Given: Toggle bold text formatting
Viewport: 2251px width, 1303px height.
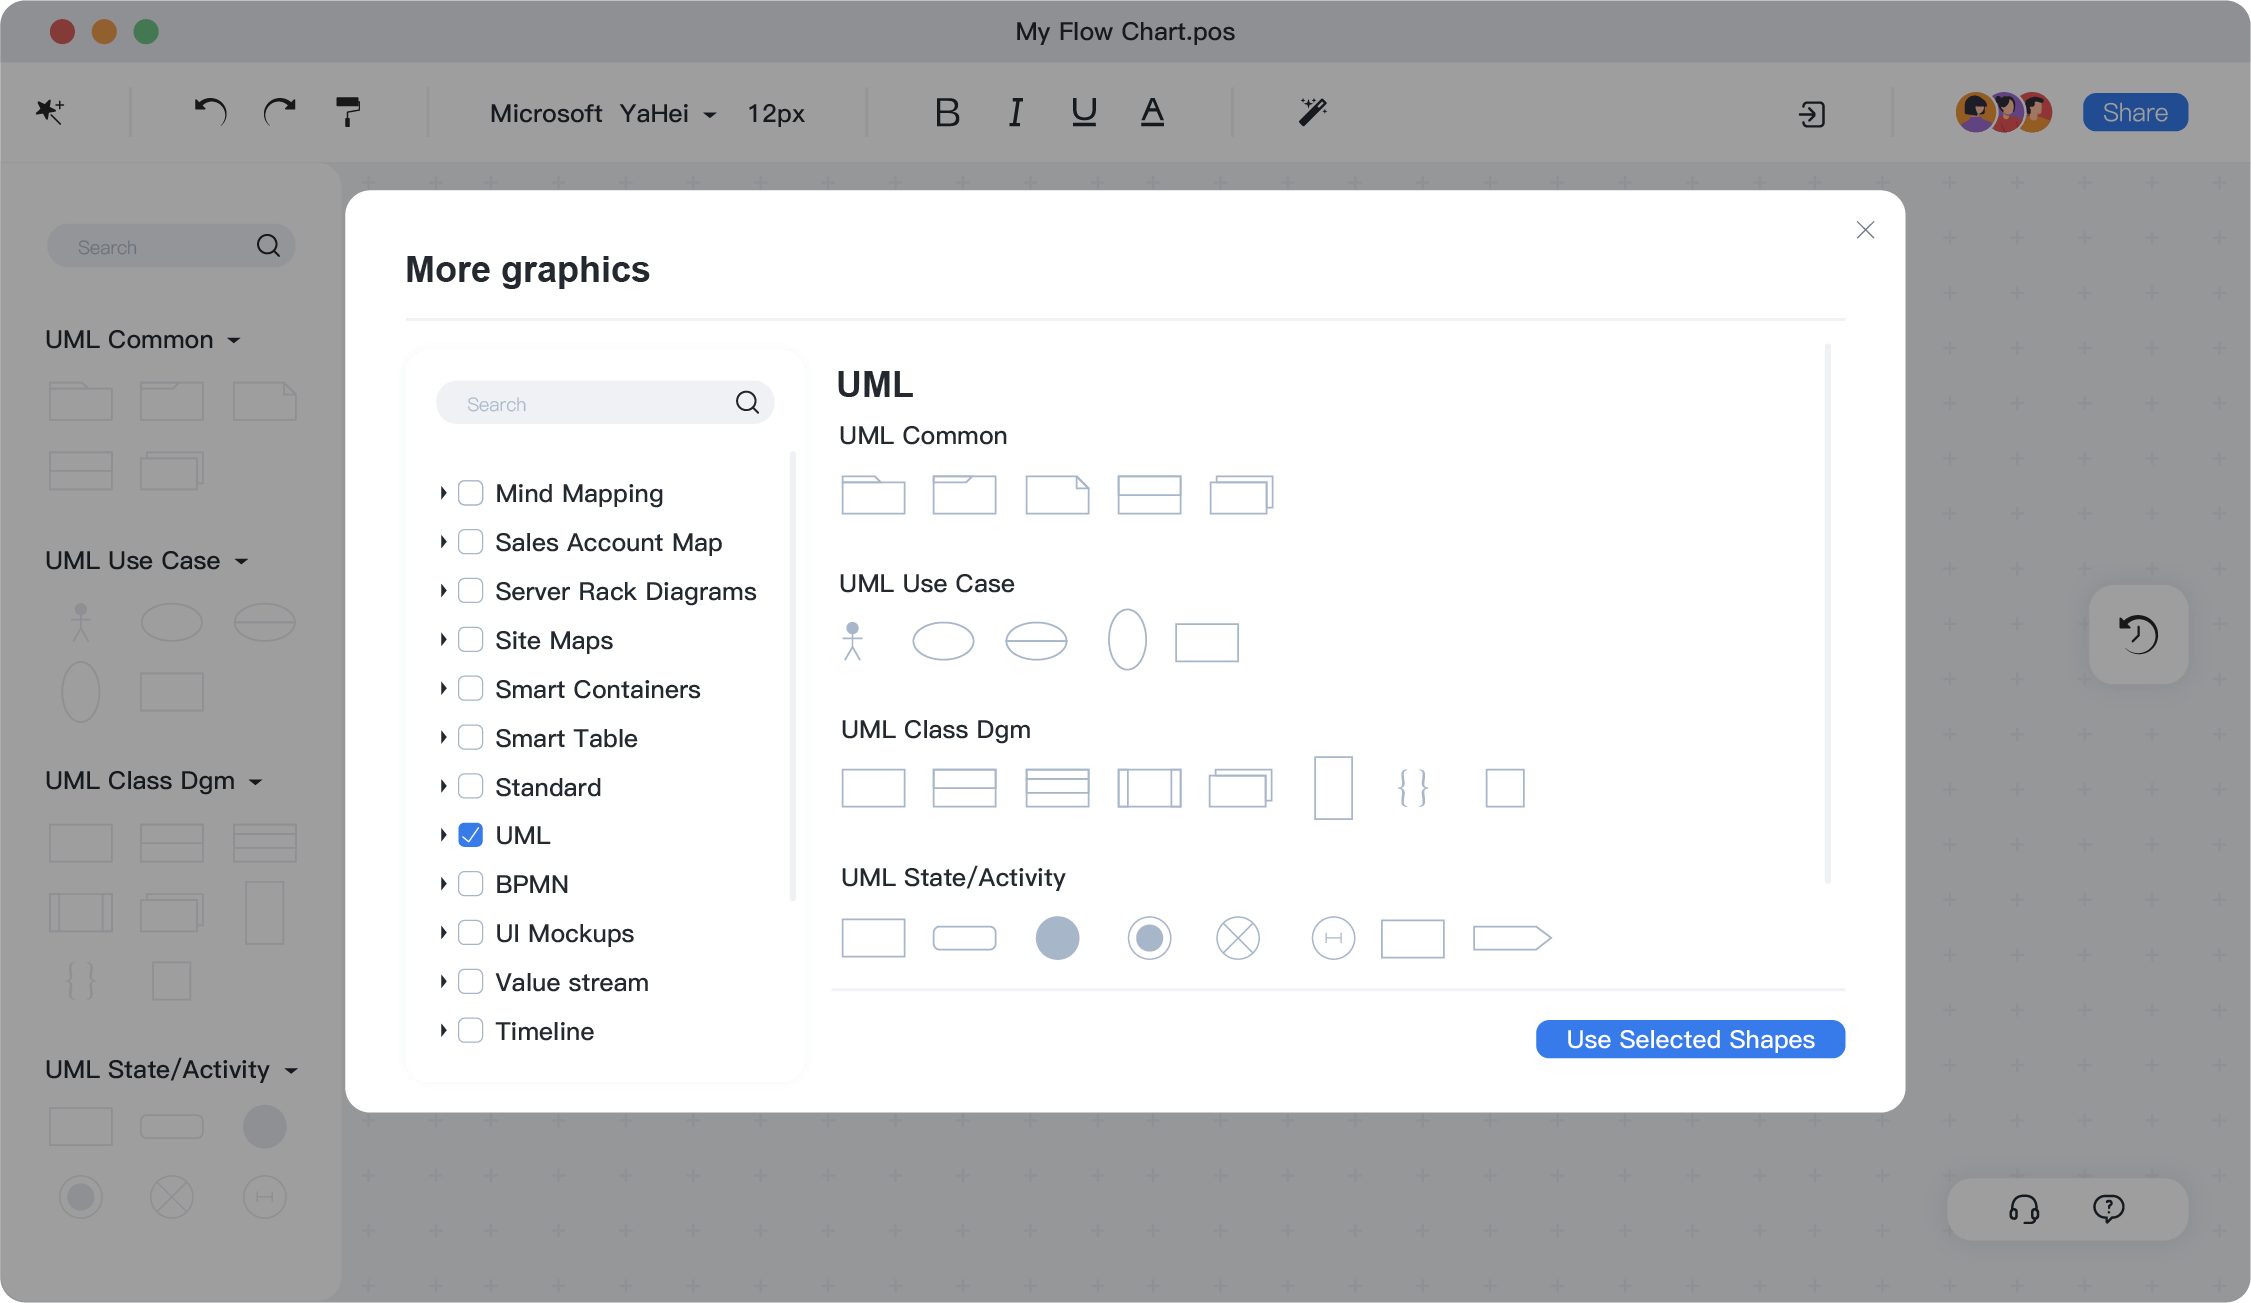Looking at the screenshot, I should [946, 113].
